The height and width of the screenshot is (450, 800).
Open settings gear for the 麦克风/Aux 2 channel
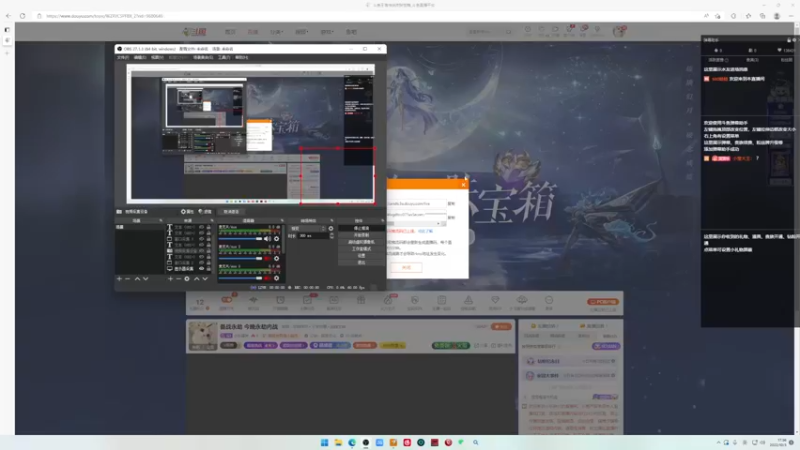[277, 258]
